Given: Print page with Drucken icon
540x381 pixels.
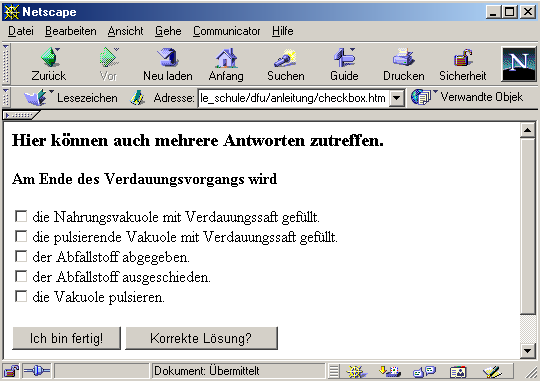Looking at the screenshot, I should pos(404,65).
